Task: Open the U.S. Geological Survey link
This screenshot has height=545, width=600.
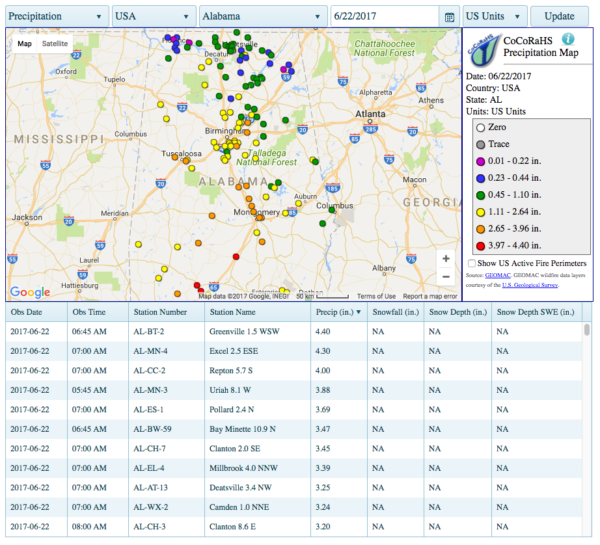Action: 530,285
